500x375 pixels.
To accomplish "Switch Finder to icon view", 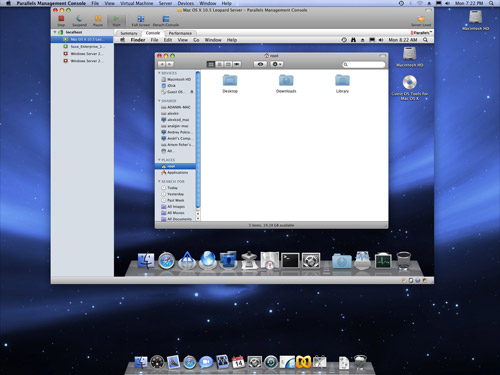I will click(x=211, y=64).
